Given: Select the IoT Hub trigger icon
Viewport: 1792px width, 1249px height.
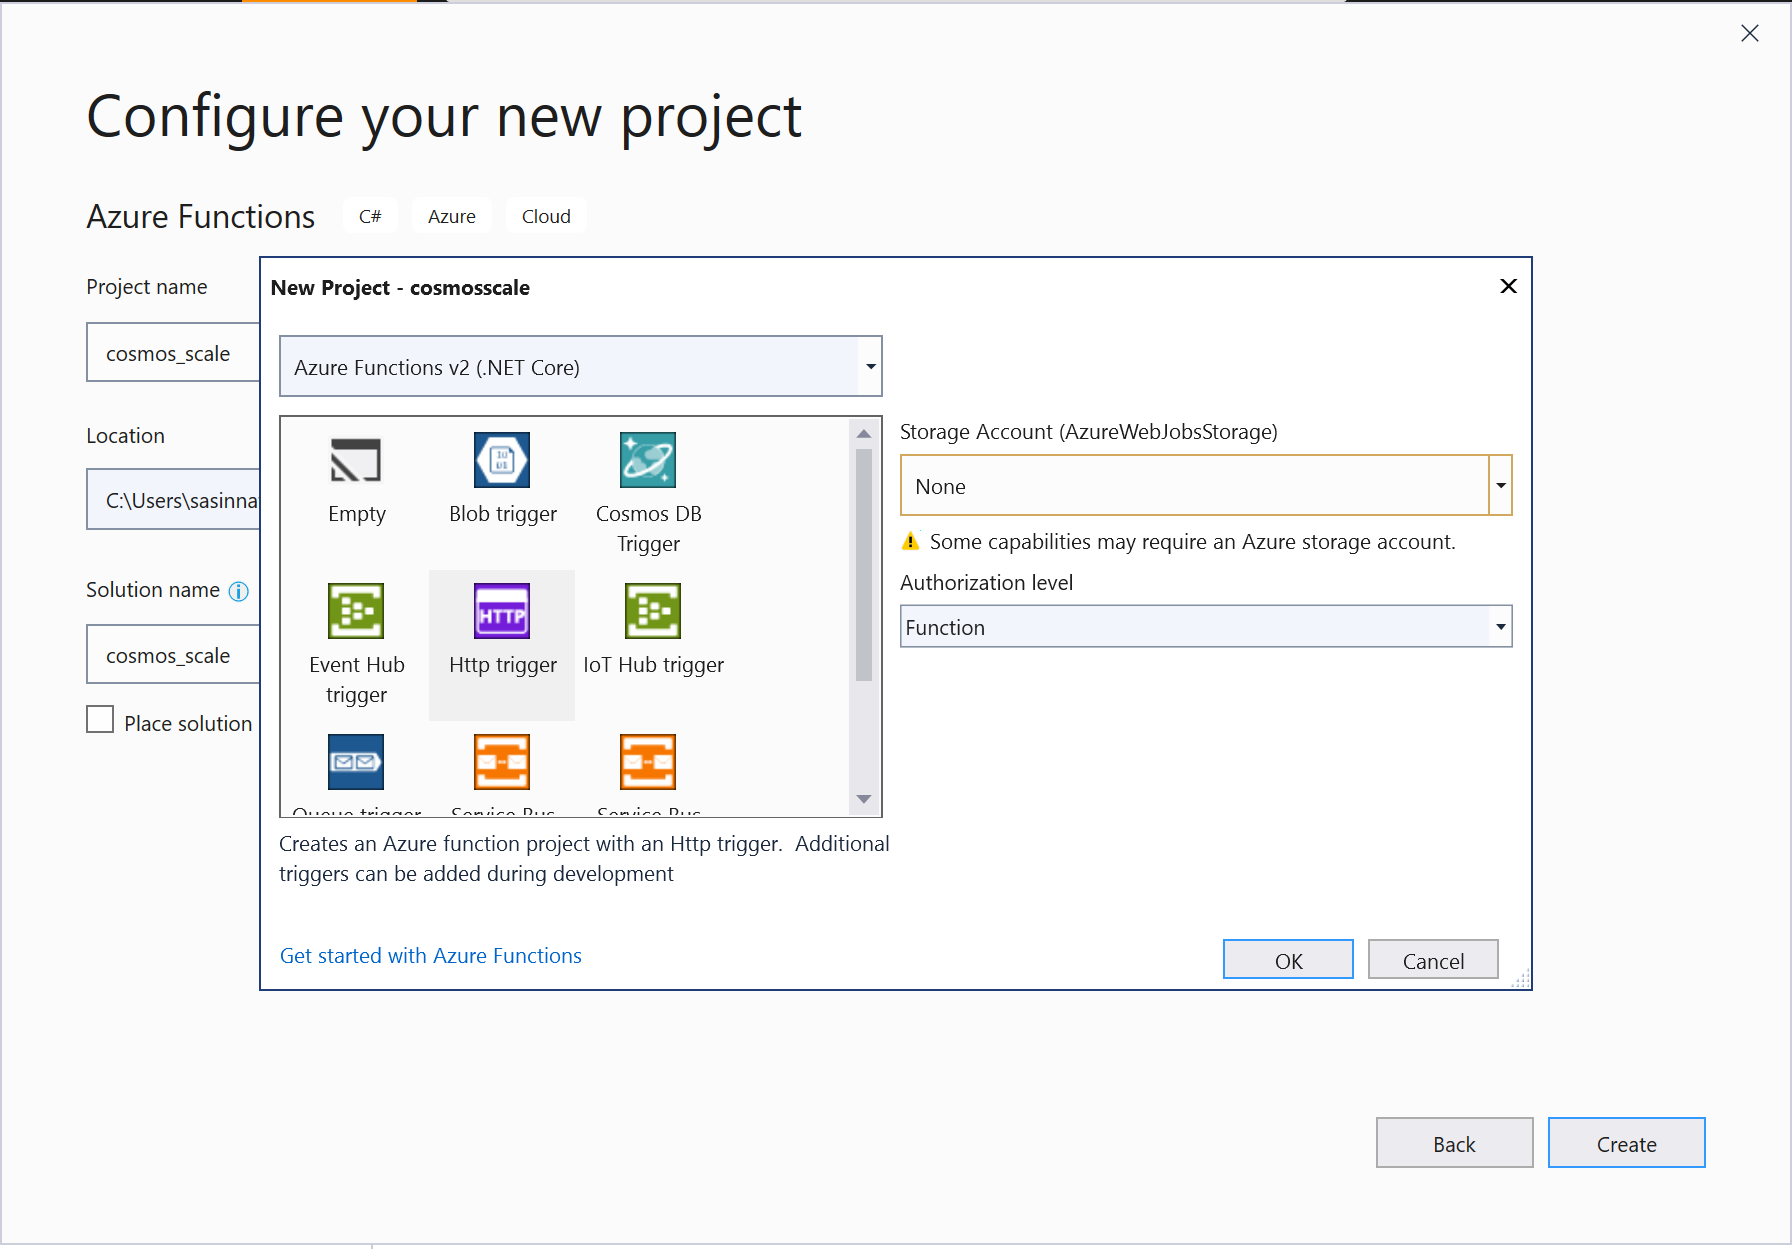Looking at the screenshot, I should pyautogui.click(x=653, y=611).
